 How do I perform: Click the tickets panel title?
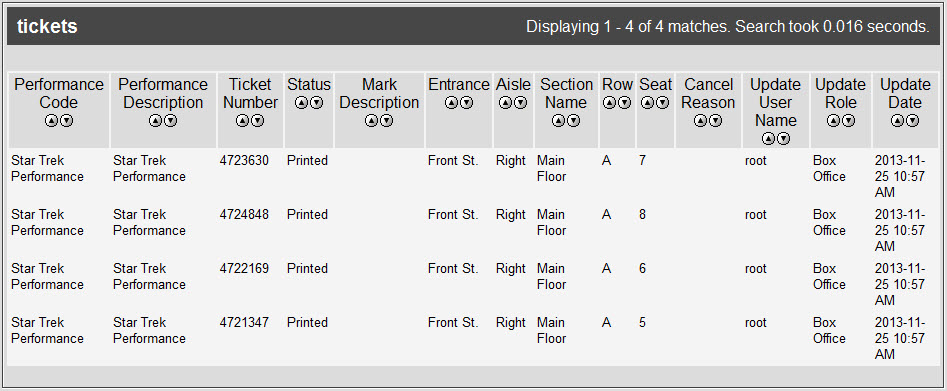point(47,27)
